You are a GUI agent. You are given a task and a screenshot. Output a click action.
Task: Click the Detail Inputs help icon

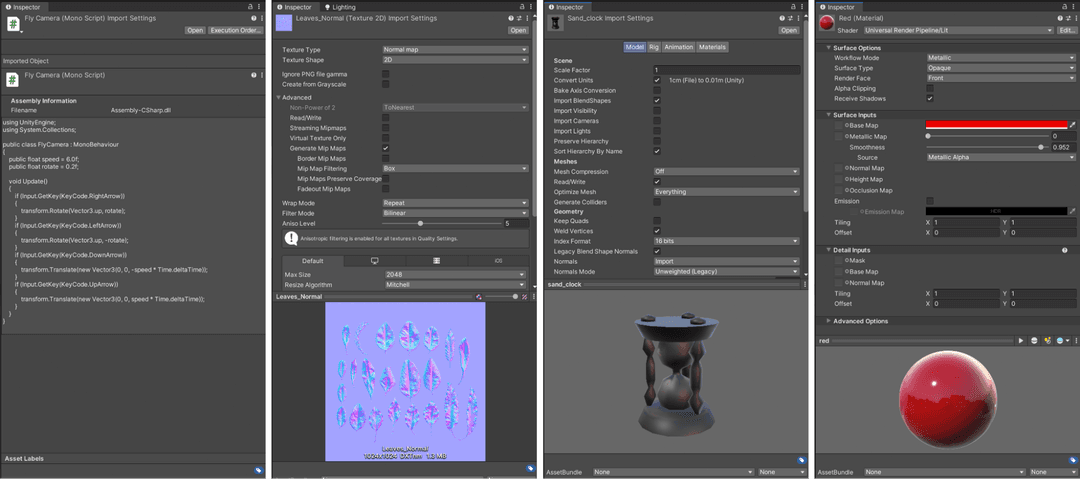click(x=1065, y=250)
